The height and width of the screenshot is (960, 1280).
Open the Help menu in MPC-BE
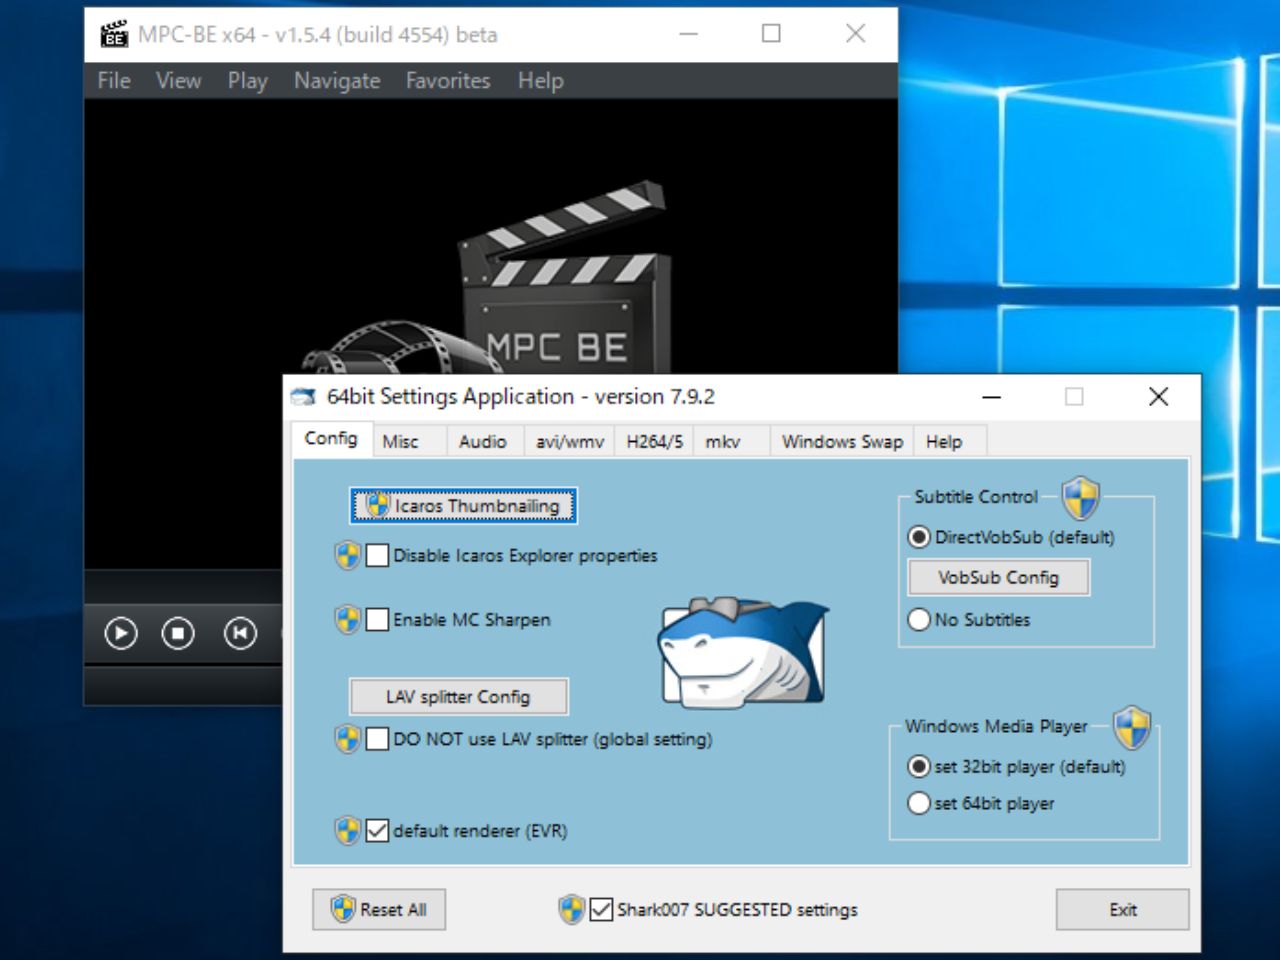pos(540,81)
